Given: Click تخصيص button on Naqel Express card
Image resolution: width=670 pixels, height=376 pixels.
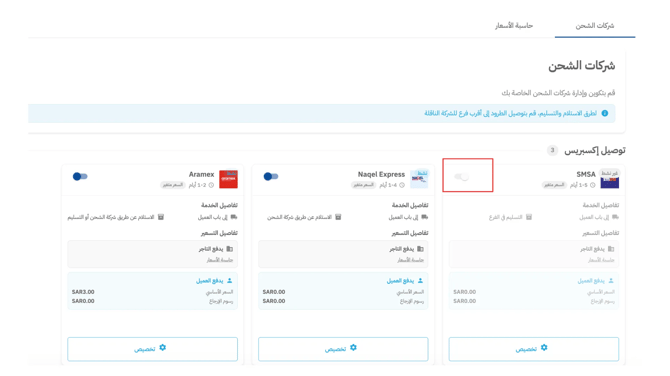Looking at the screenshot, I should point(343,349).
